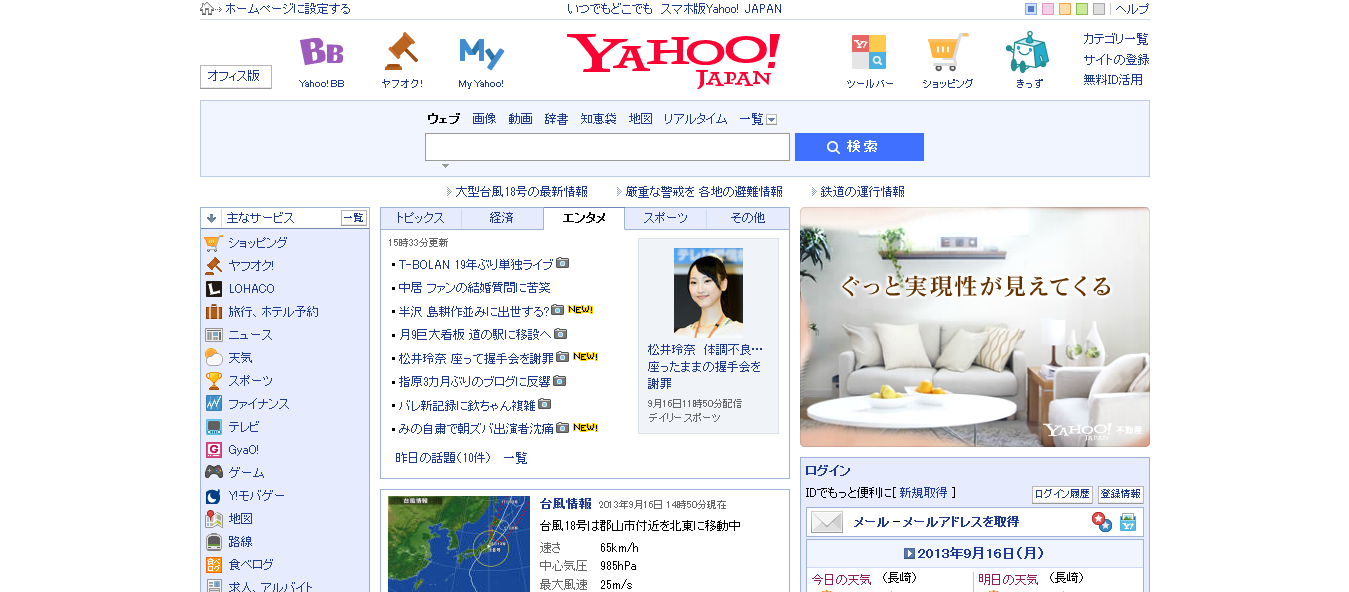This screenshot has height=592, width=1349.
Task: Open the ヘルプ link
Action: pyautogui.click(x=1132, y=9)
